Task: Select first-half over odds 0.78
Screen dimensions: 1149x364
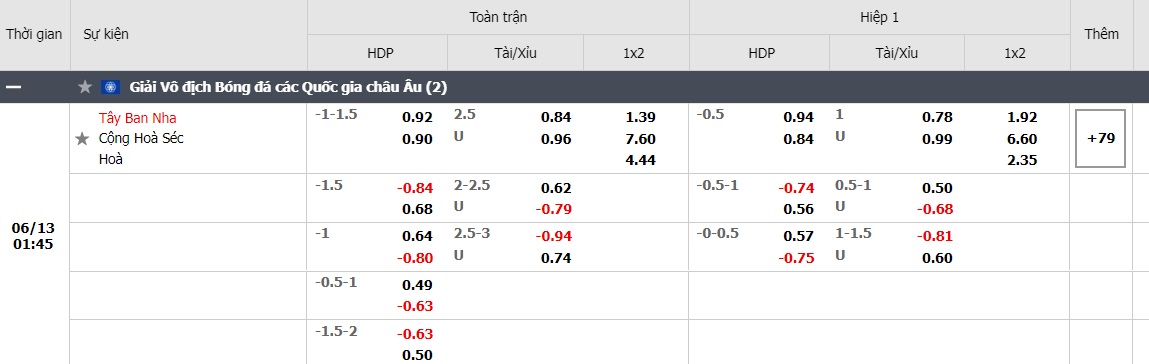Action: [937, 117]
